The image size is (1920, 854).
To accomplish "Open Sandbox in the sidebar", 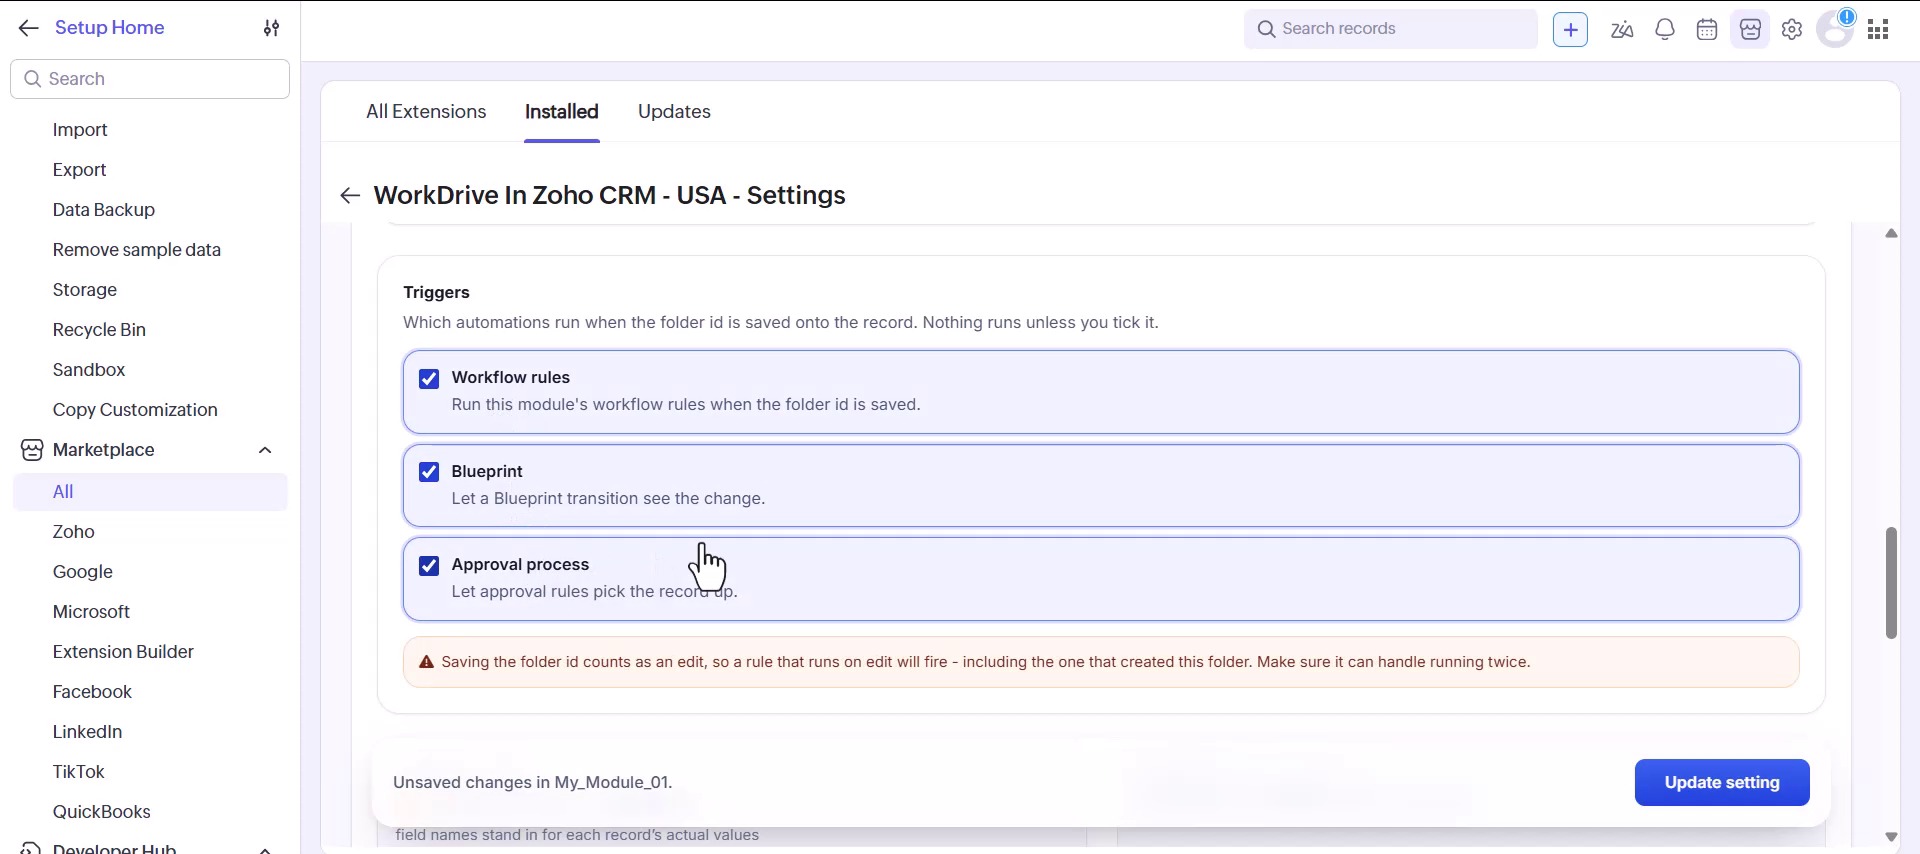I will pyautogui.click(x=89, y=370).
